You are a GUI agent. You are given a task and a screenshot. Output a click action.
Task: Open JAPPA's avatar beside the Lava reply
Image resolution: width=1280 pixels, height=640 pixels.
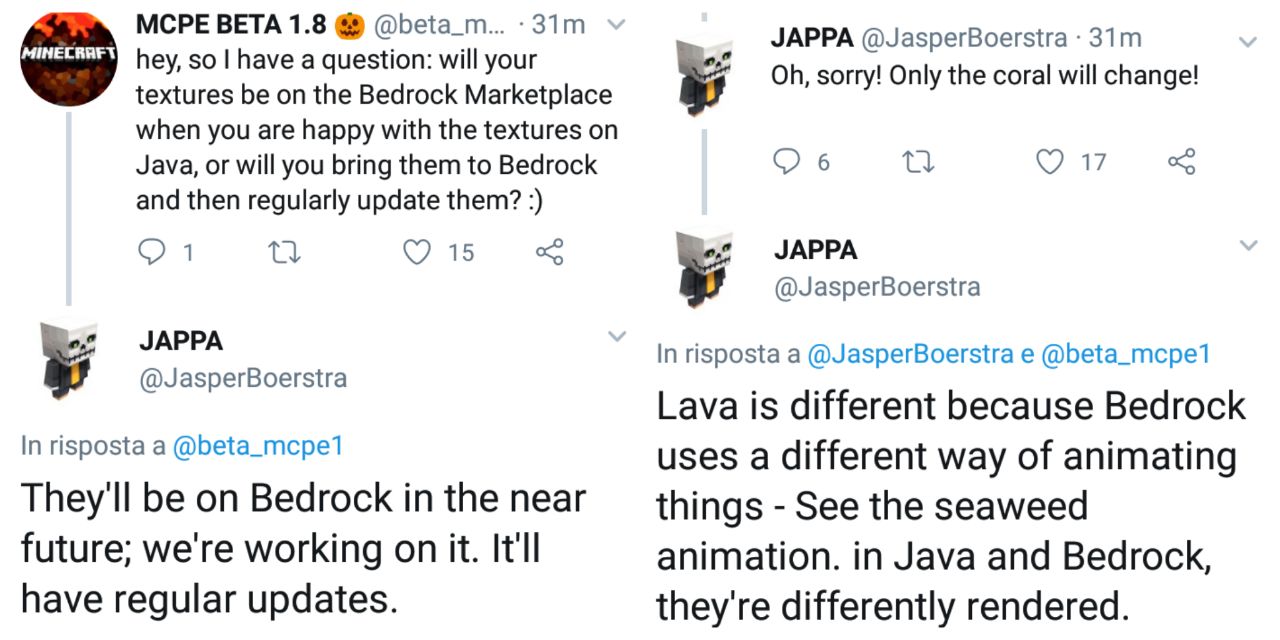click(704, 267)
